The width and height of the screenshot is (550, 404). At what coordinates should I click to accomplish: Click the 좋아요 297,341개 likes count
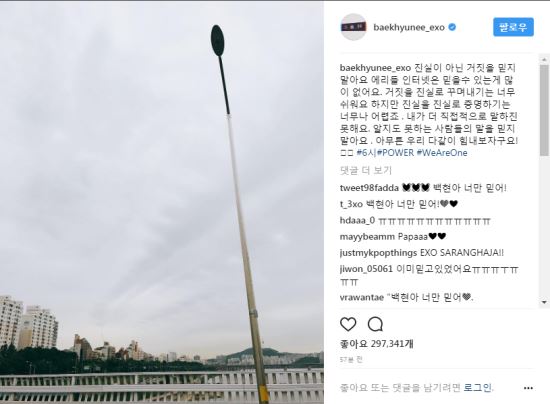point(376,344)
